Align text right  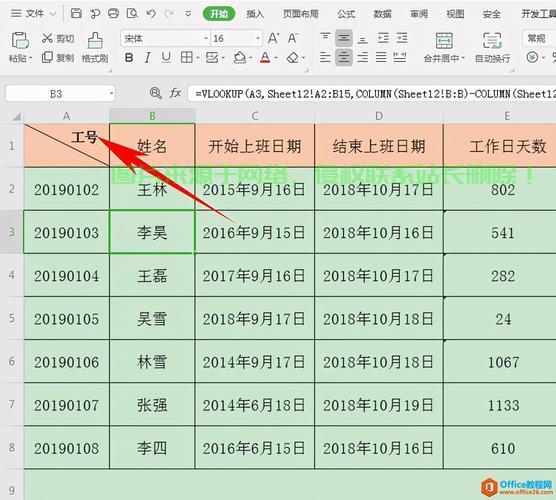362,57
